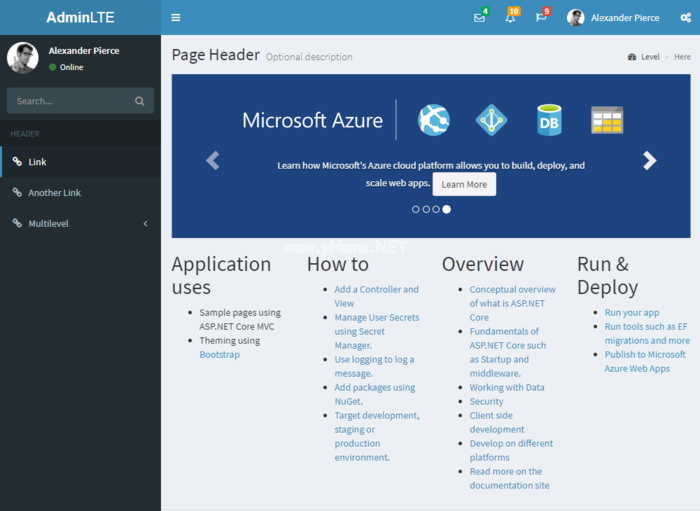Screen dimensions: 700x511
Task: Focus the sidebar Search field
Action: pyautogui.click(x=71, y=101)
